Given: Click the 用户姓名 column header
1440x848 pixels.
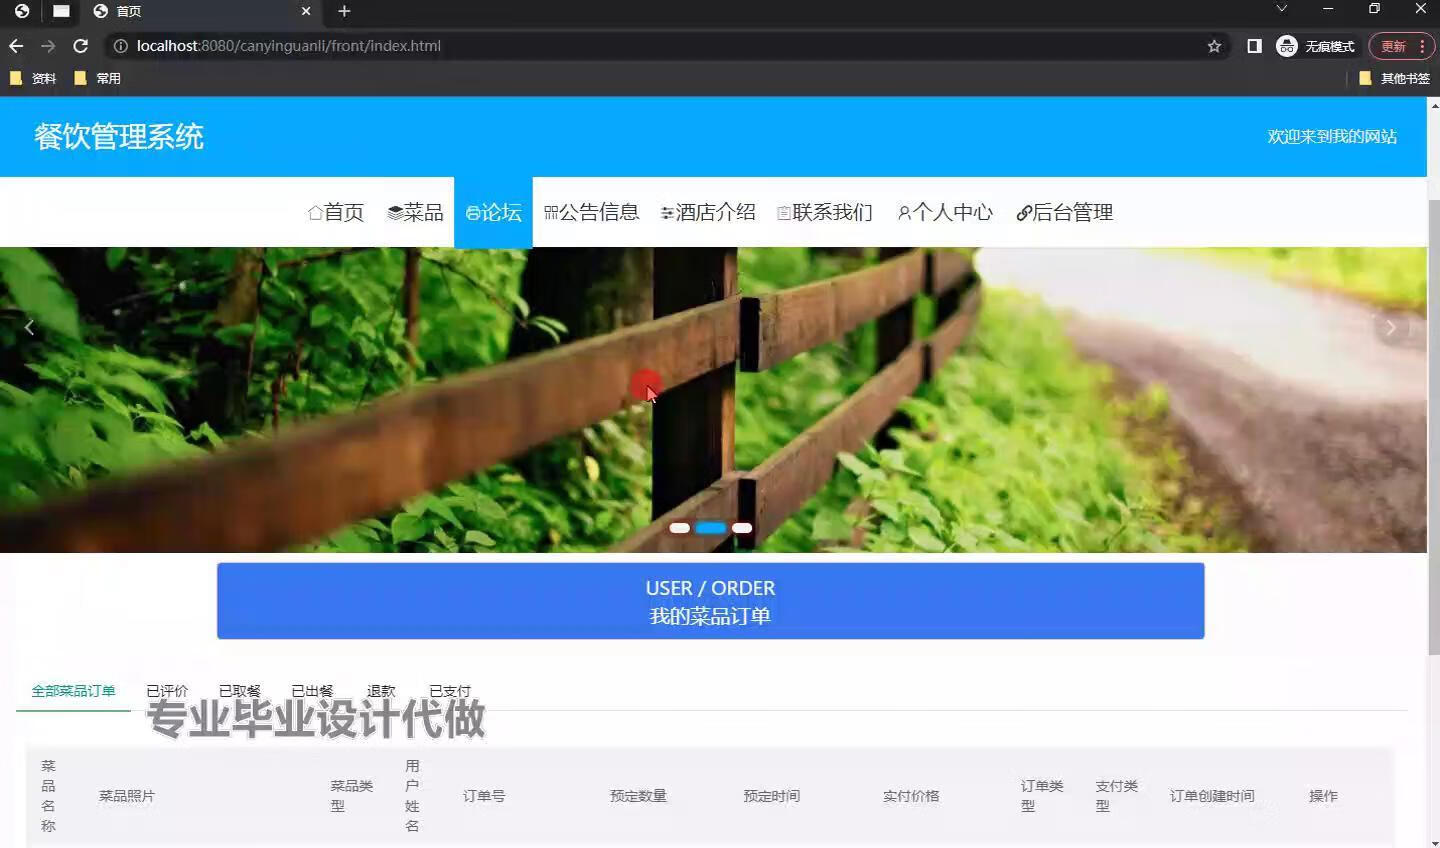Looking at the screenshot, I should [412, 796].
